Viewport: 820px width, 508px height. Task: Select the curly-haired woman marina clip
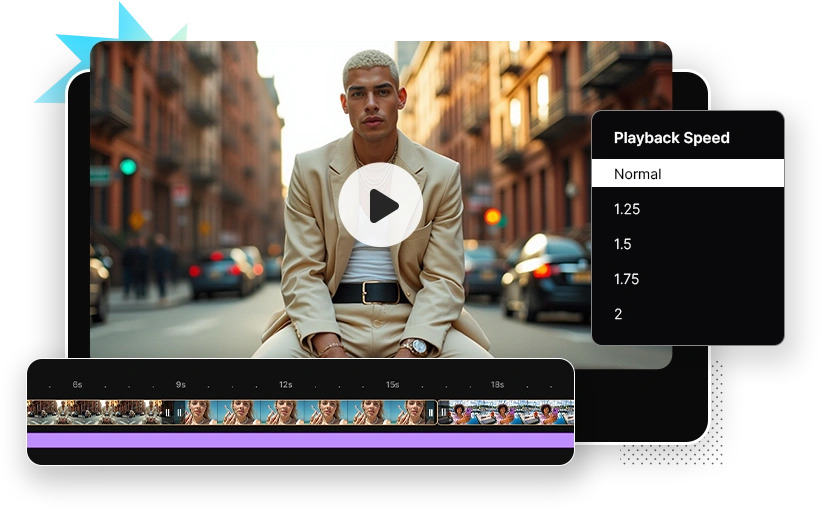click(x=506, y=412)
